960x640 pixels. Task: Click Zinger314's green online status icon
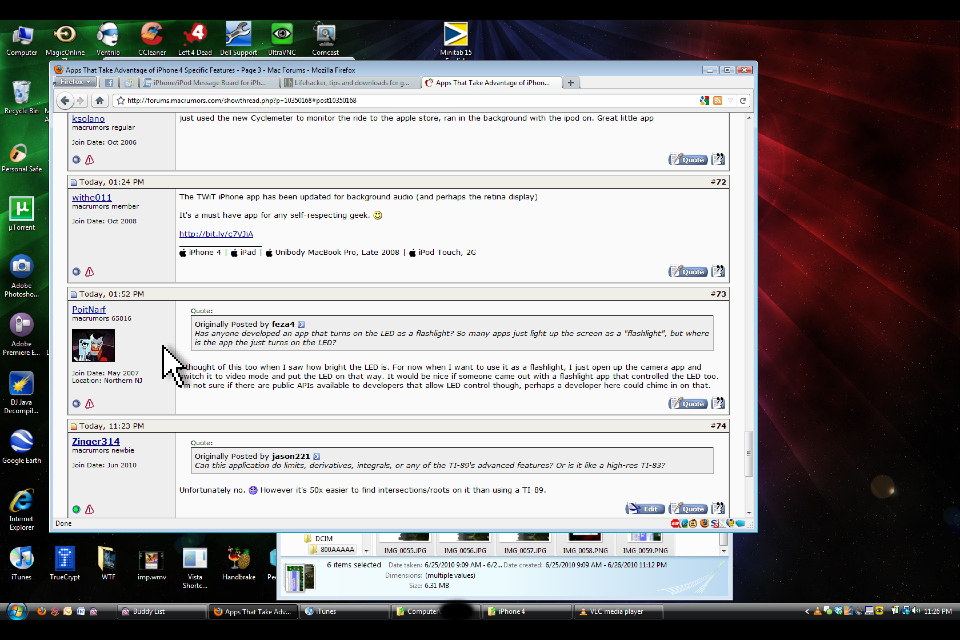click(x=76, y=509)
